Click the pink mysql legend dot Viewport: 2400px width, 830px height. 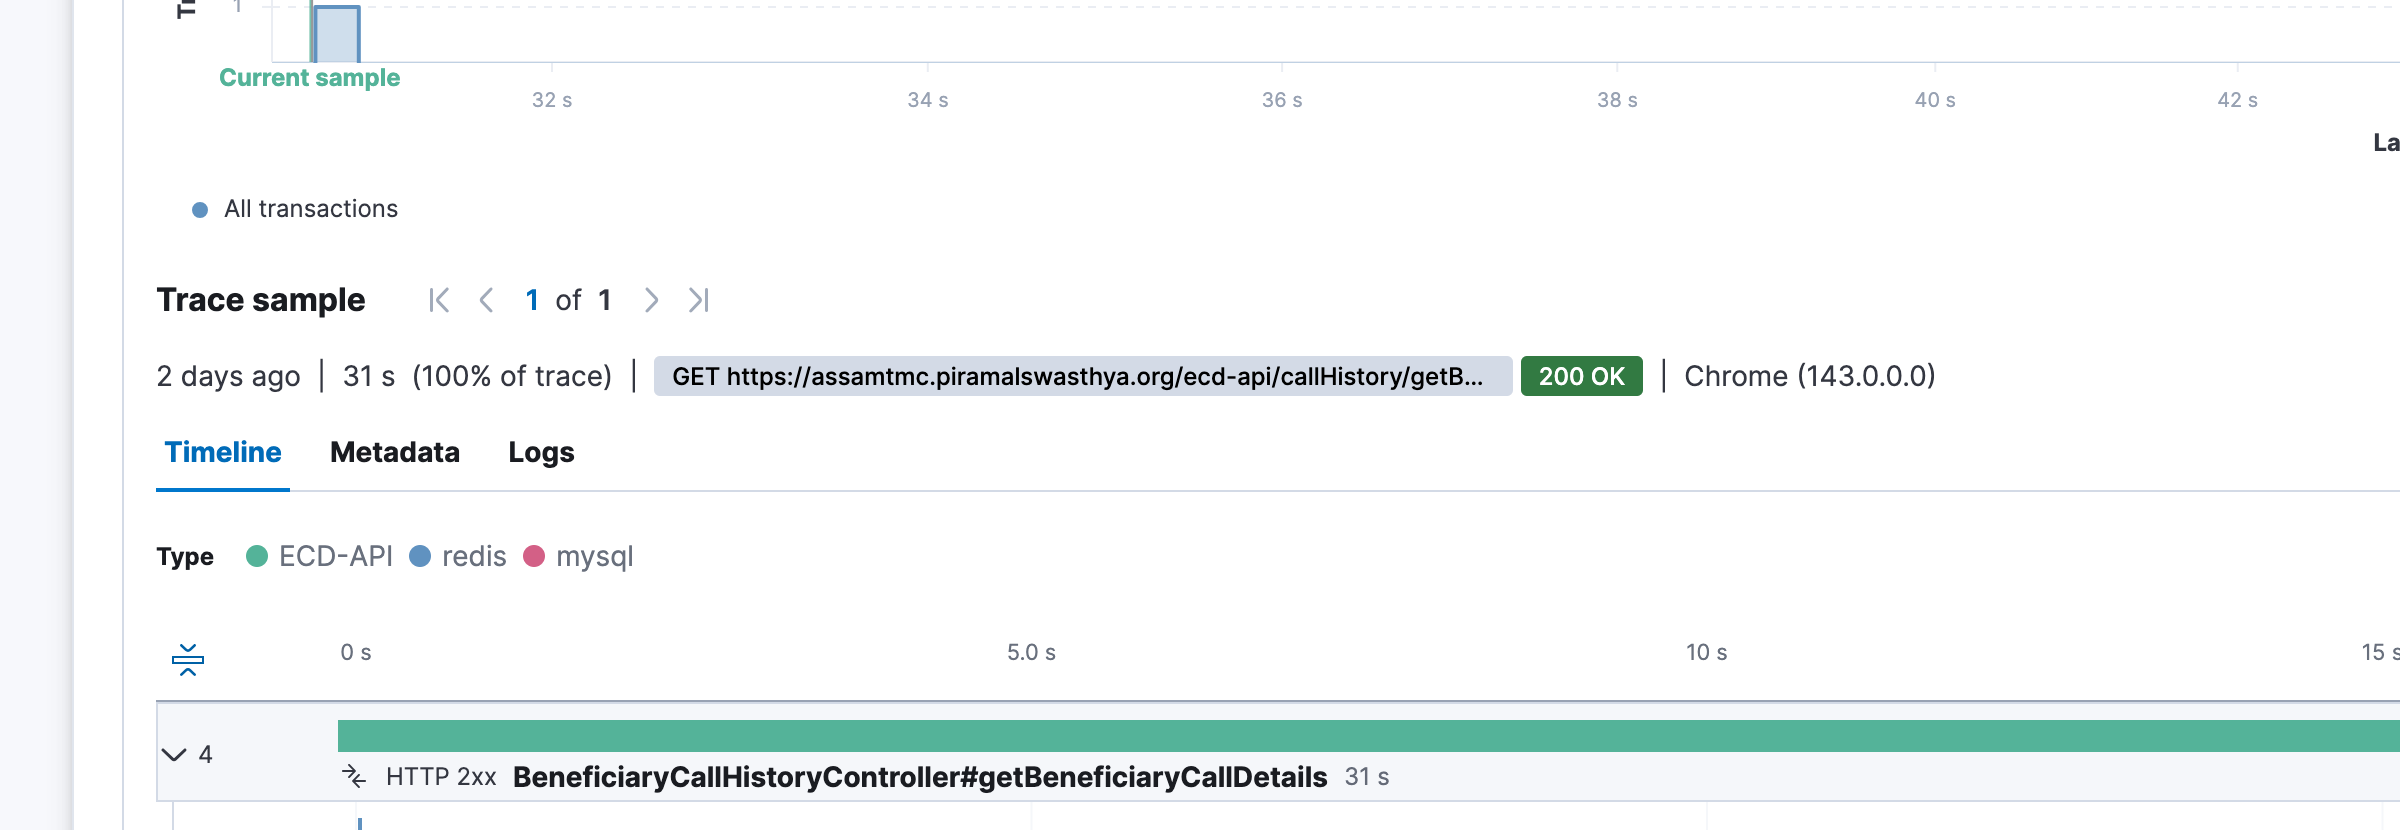pyautogui.click(x=534, y=556)
